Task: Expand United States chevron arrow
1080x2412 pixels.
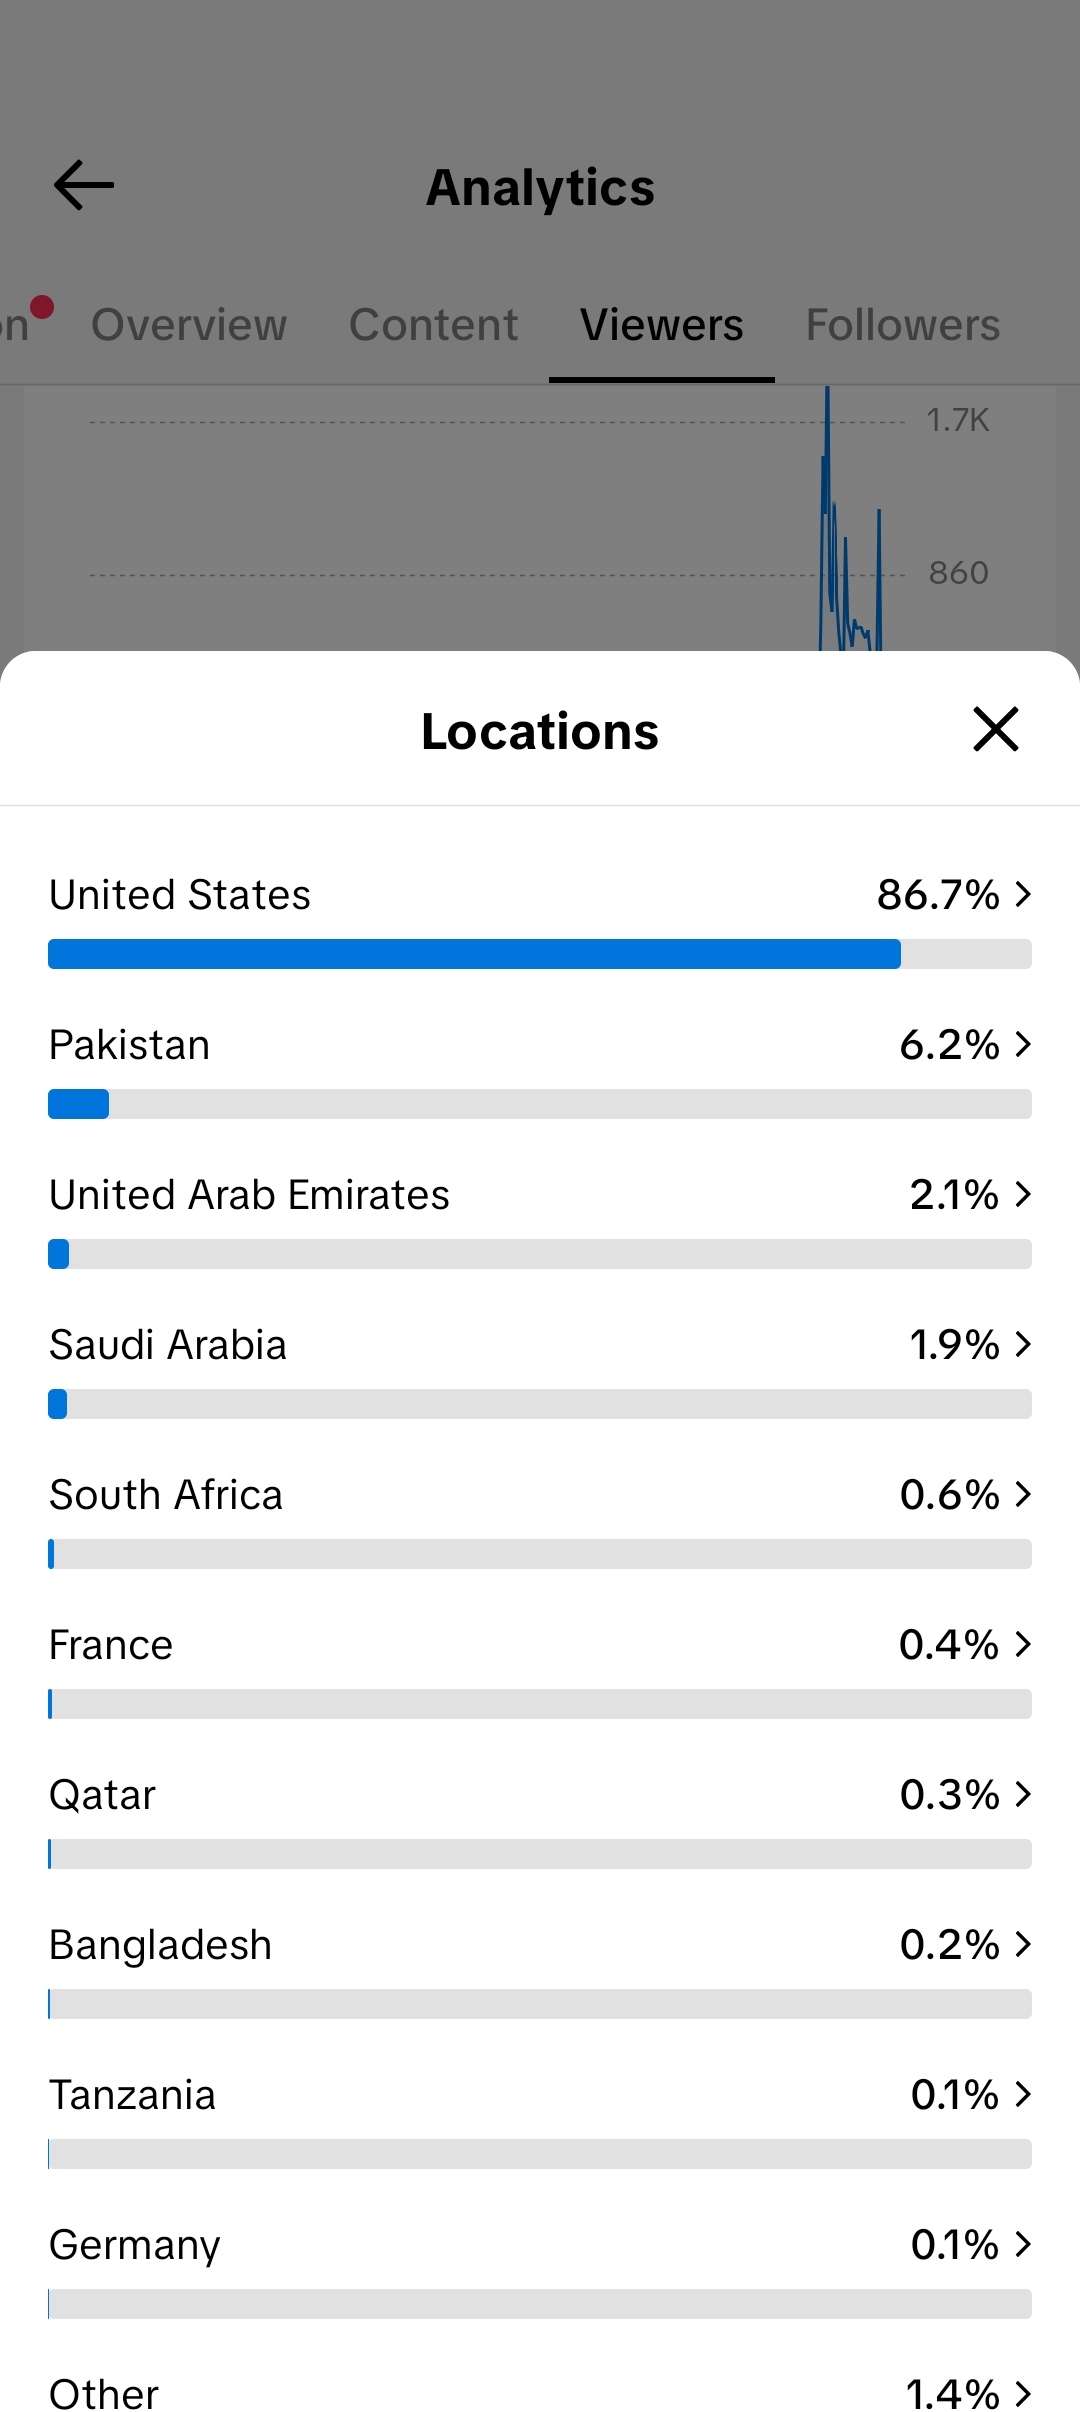Action: [1022, 894]
